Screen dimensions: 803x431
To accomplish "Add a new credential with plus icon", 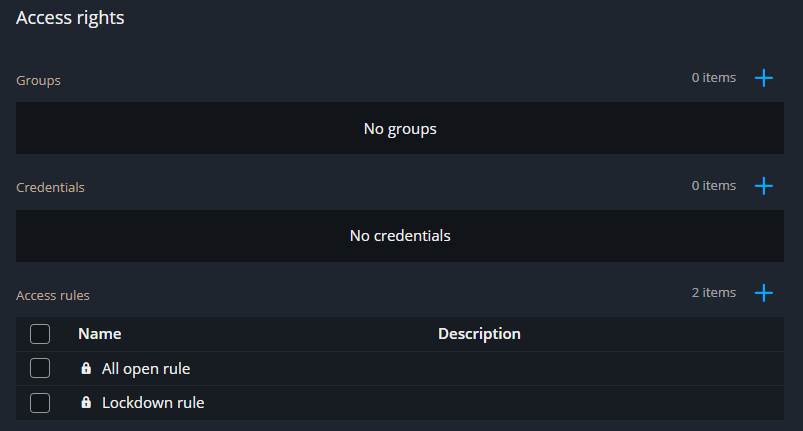I will click(x=764, y=186).
